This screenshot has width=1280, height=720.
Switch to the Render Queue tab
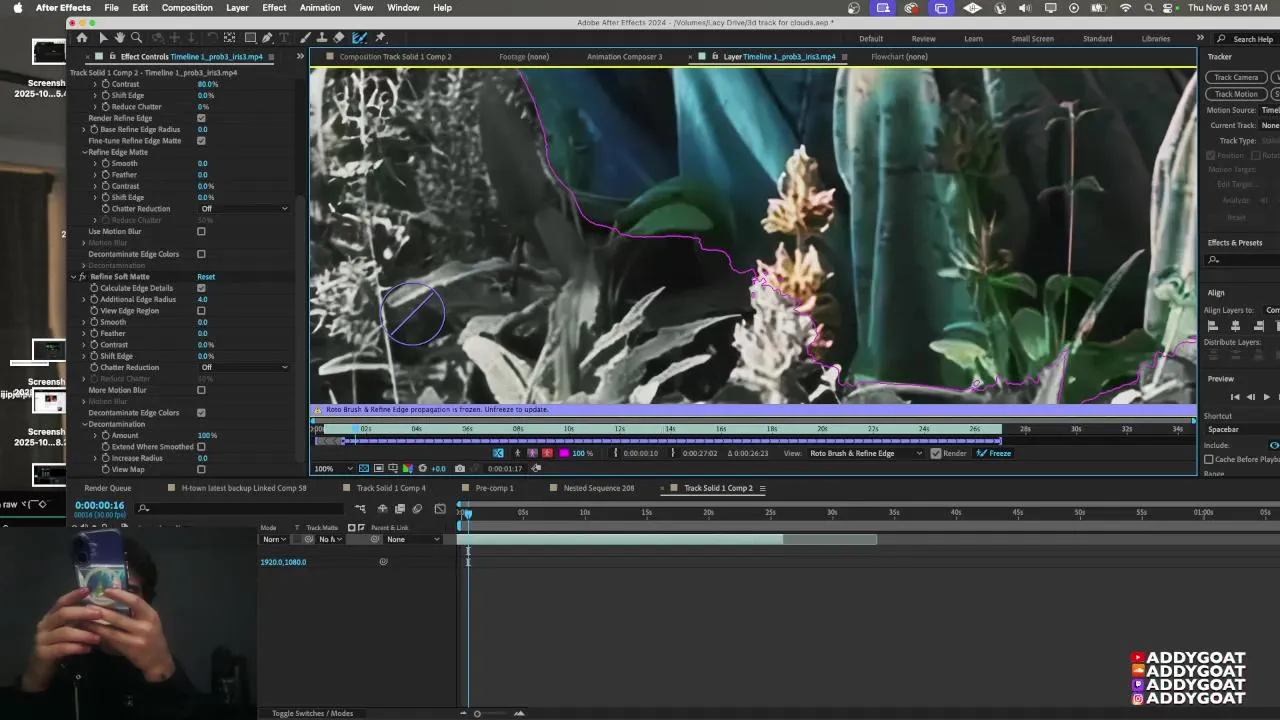click(x=107, y=488)
